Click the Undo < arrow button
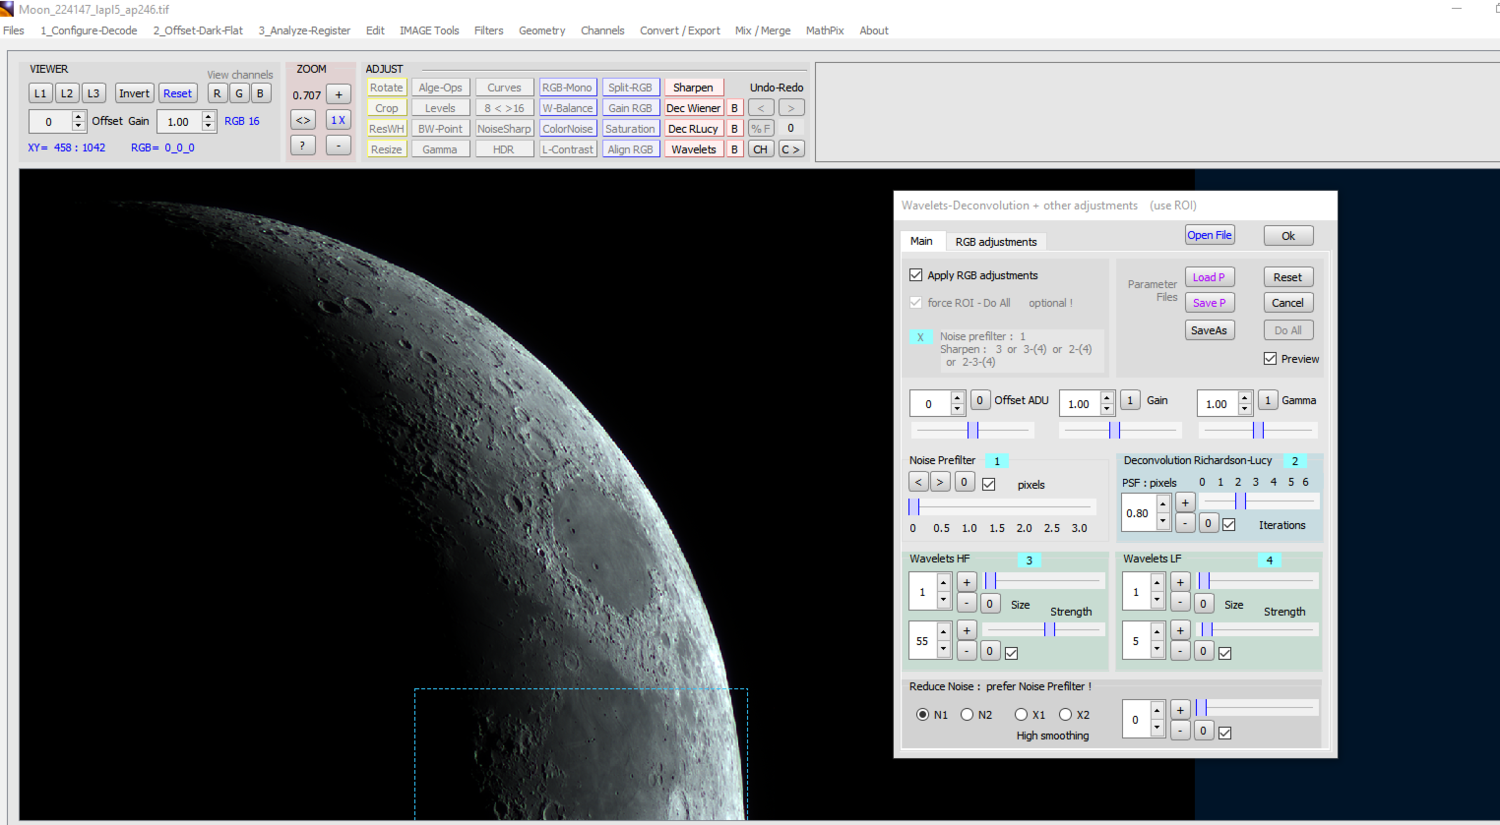Image resolution: width=1500 pixels, height=825 pixels. 761,108
